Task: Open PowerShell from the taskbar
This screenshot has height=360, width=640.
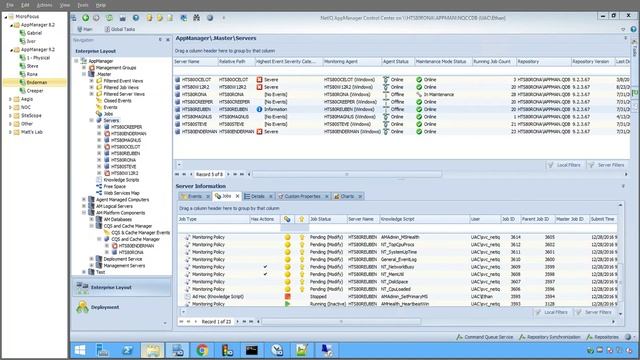Action: click(127, 350)
